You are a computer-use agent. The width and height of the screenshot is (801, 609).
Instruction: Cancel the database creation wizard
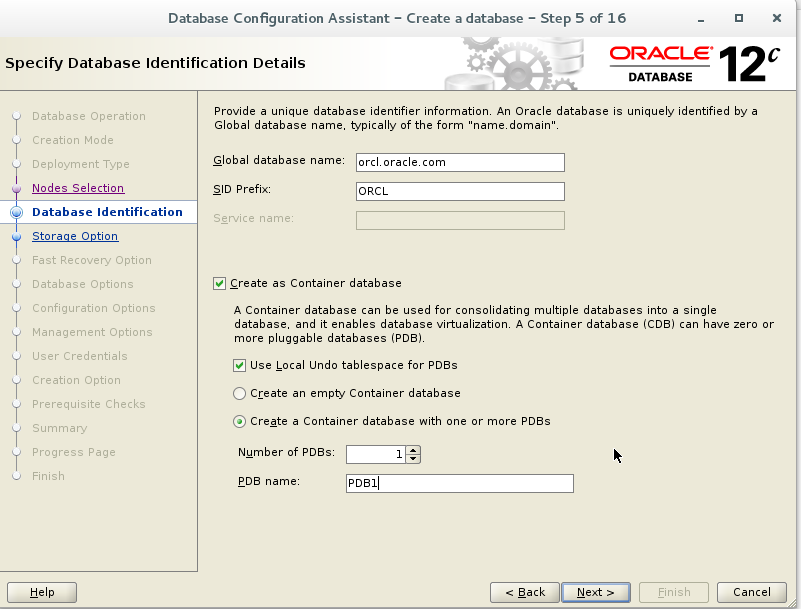tap(751, 592)
